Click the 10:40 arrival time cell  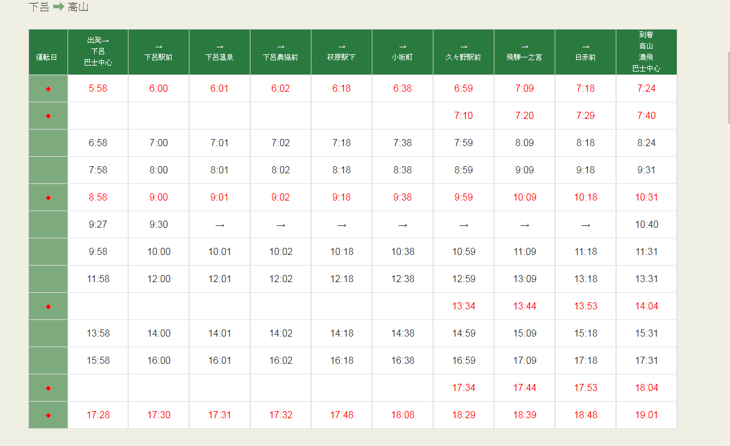point(646,225)
